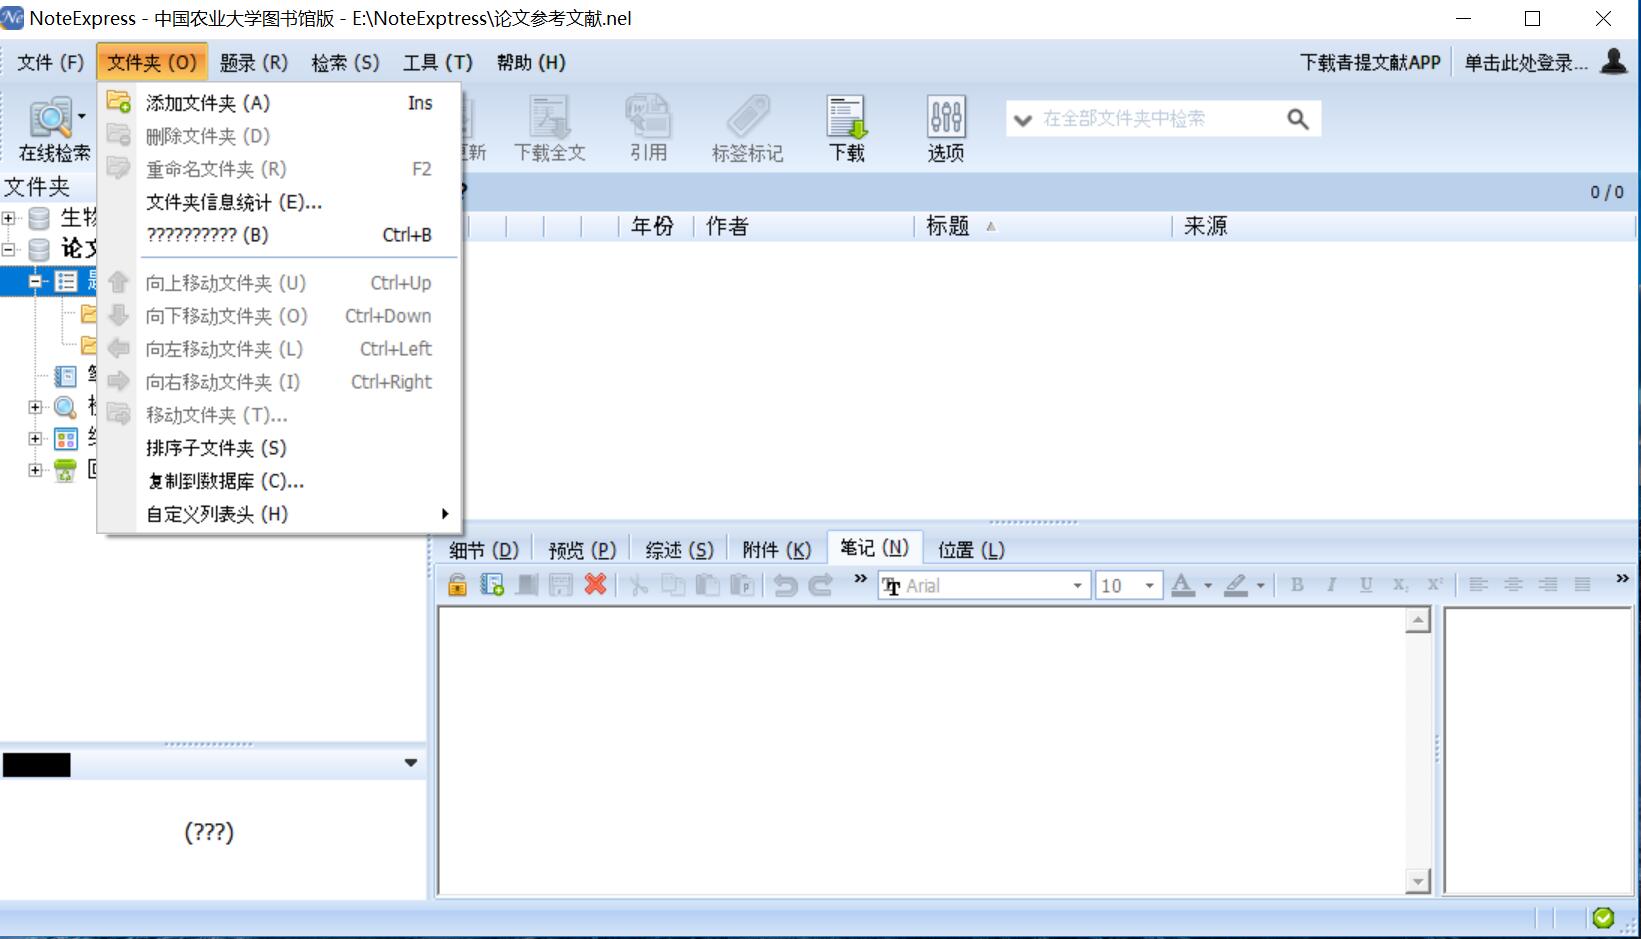Switch to the Attachments (附件) tab
1641x939 pixels.
pyautogui.click(x=777, y=549)
